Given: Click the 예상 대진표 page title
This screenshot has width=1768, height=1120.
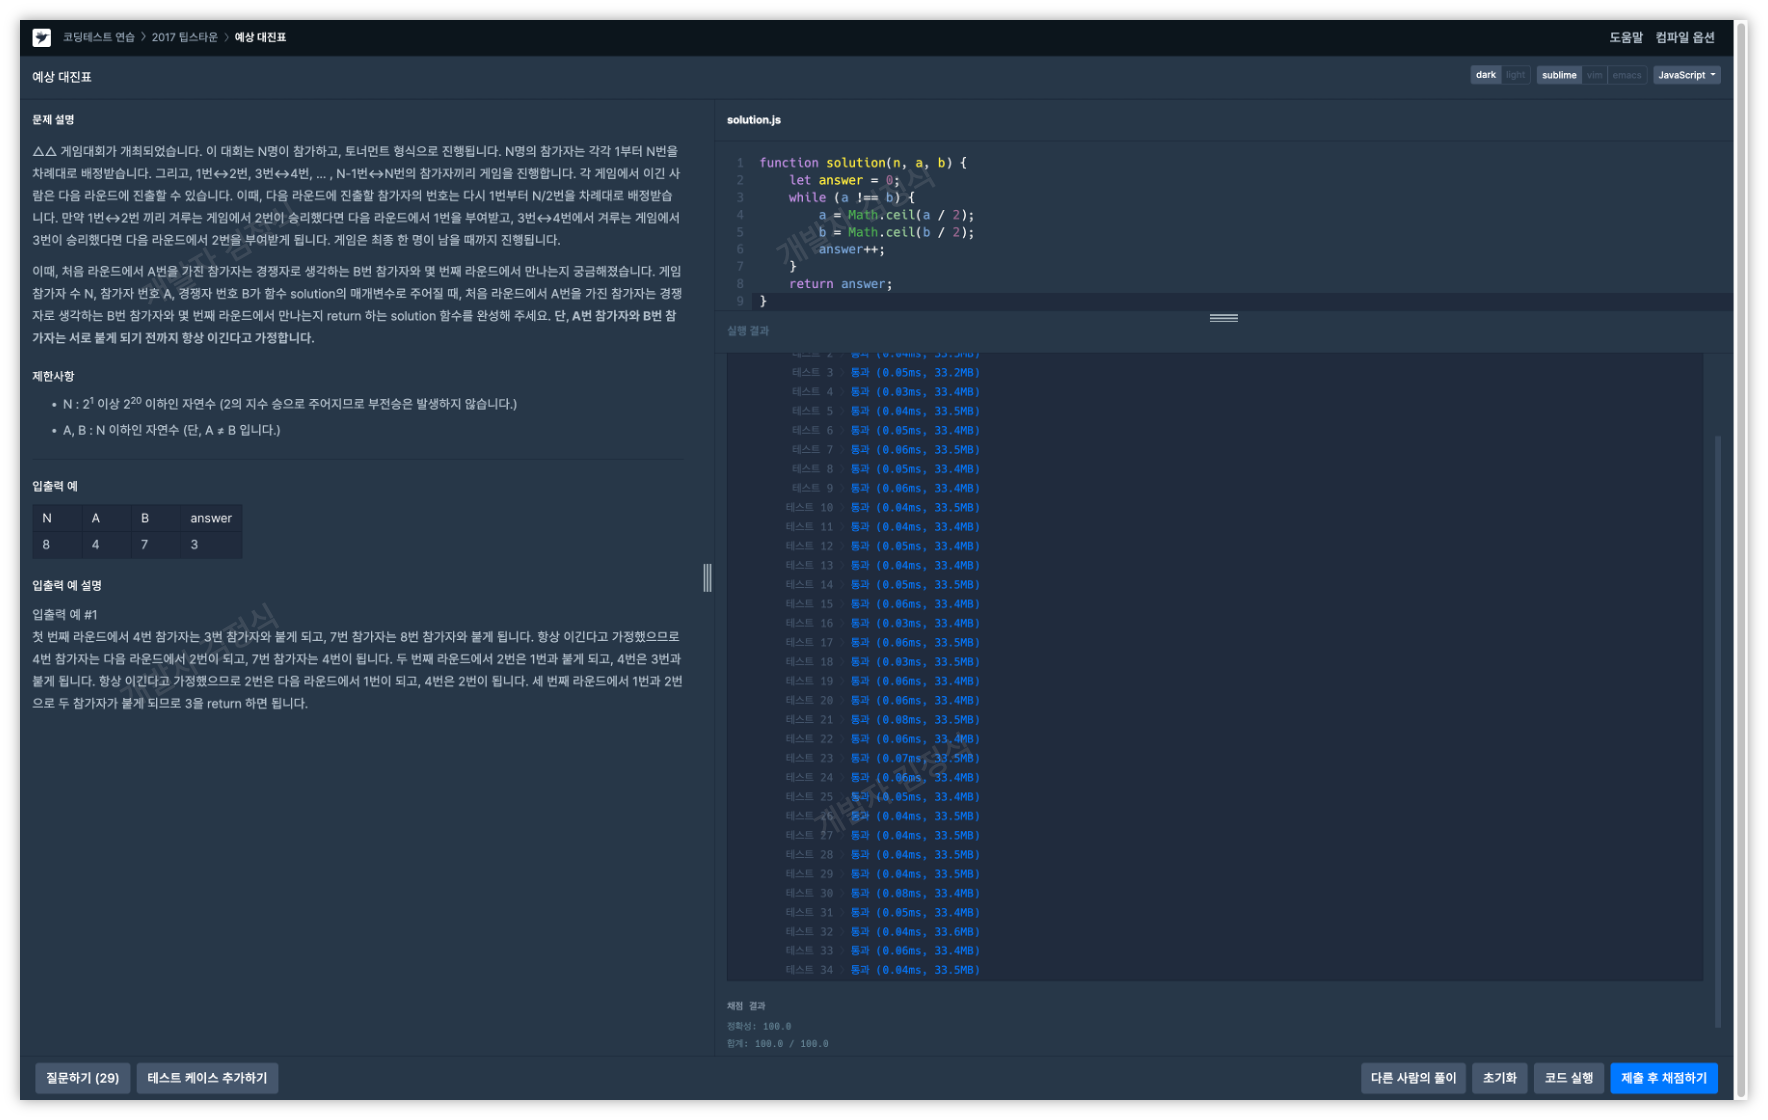Looking at the screenshot, I should (62, 77).
